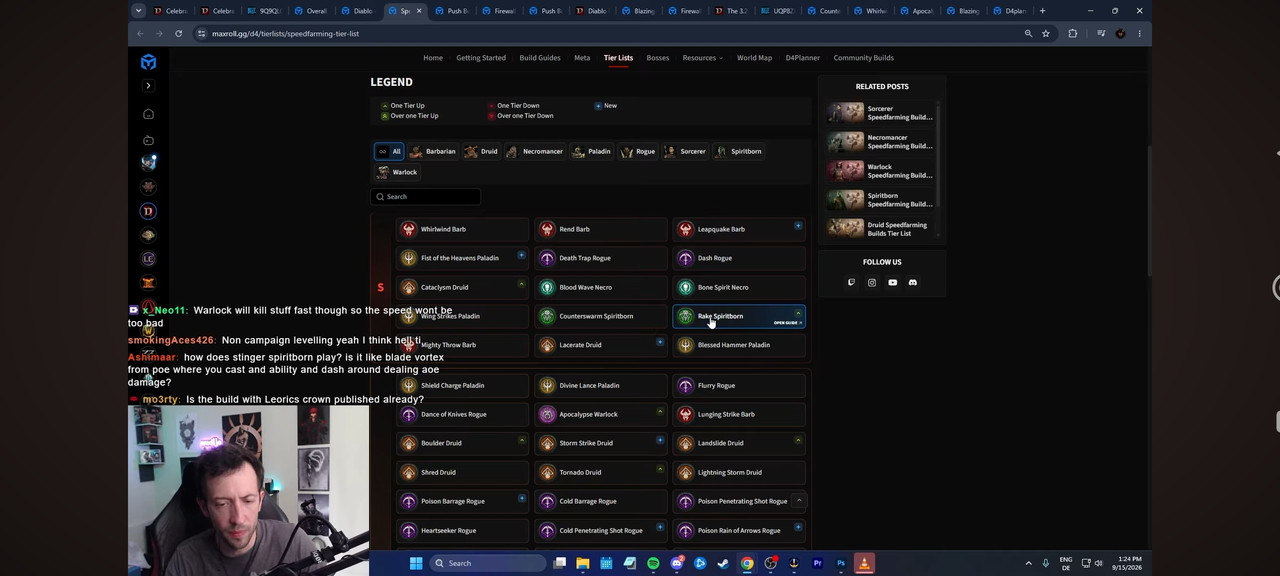This screenshot has width=1280, height=576.
Task: Open Spotify from the taskbar
Action: (x=653, y=563)
